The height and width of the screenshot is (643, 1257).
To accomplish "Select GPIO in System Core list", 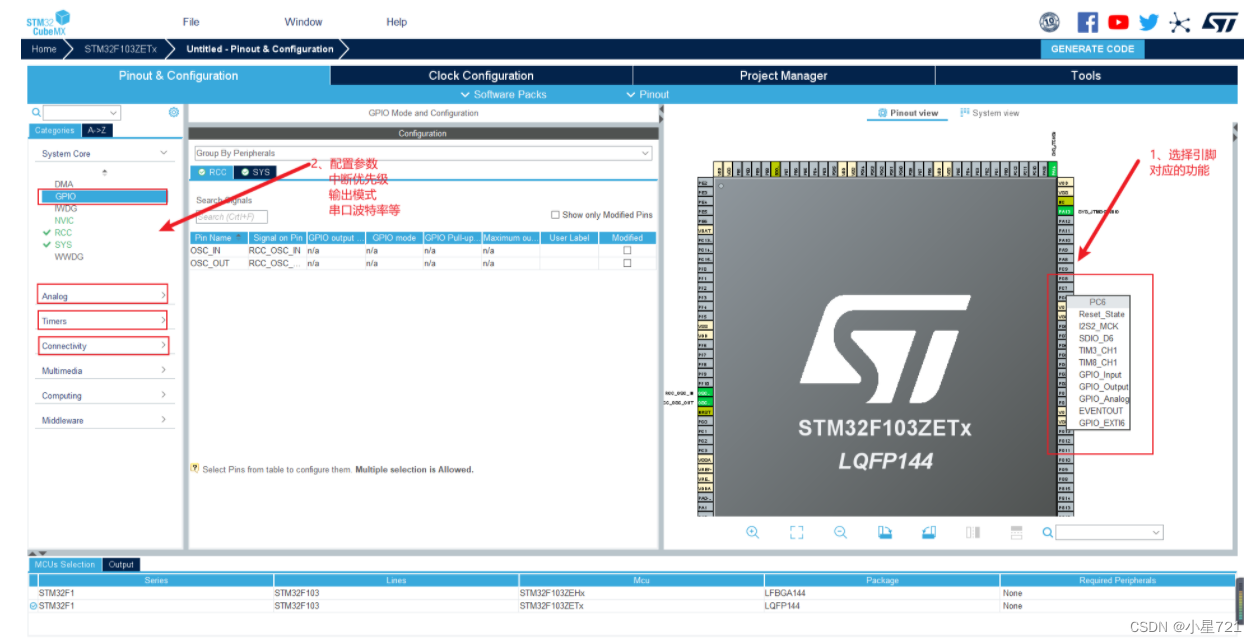I will [x=103, y=196].
